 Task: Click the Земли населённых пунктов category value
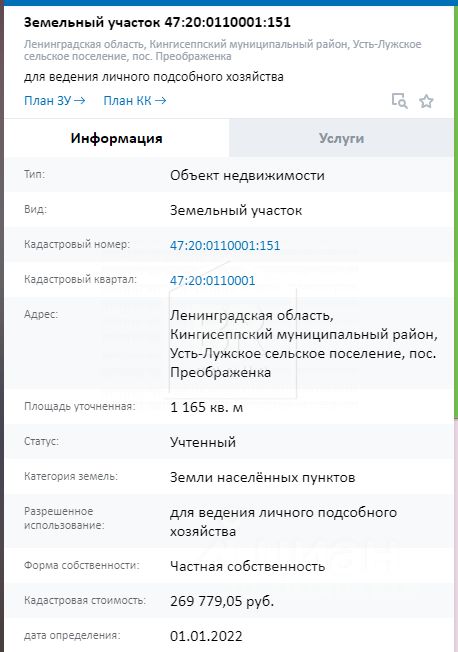point(262,477)
